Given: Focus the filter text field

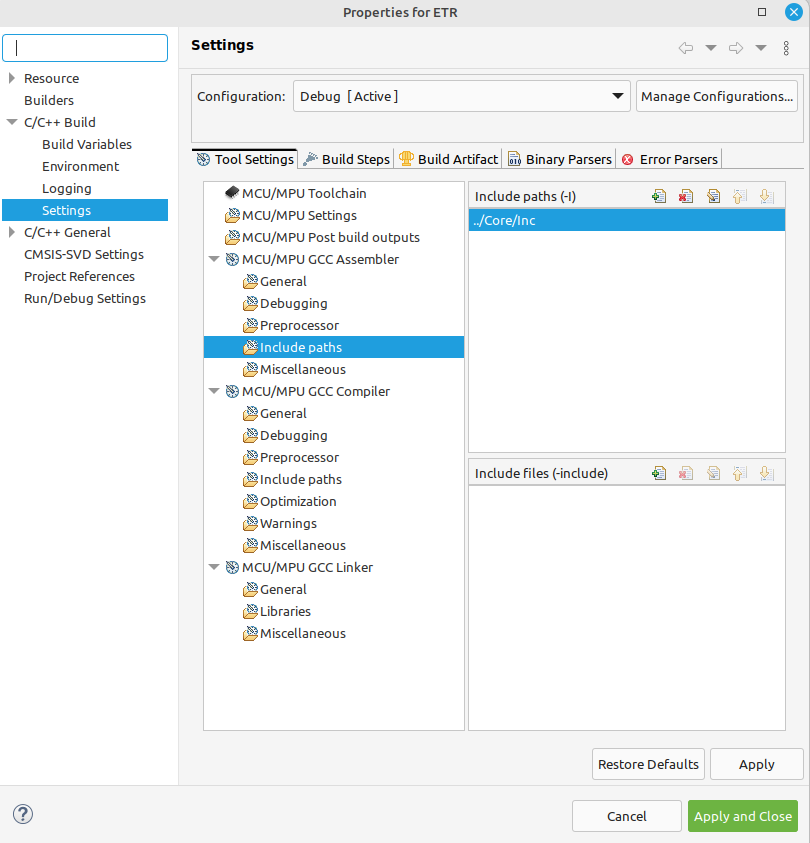Looking at the screenshot, I should click(85, 48).
